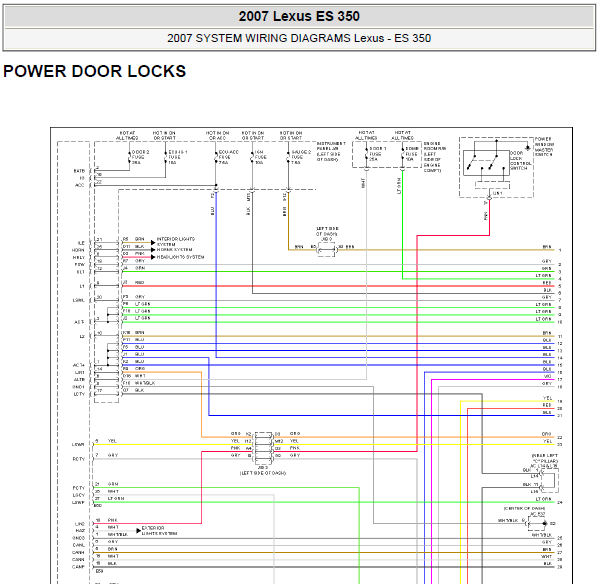601x584 pixels.
Task: Click the 'ILE' terminal label
Action: click(81, 243)
